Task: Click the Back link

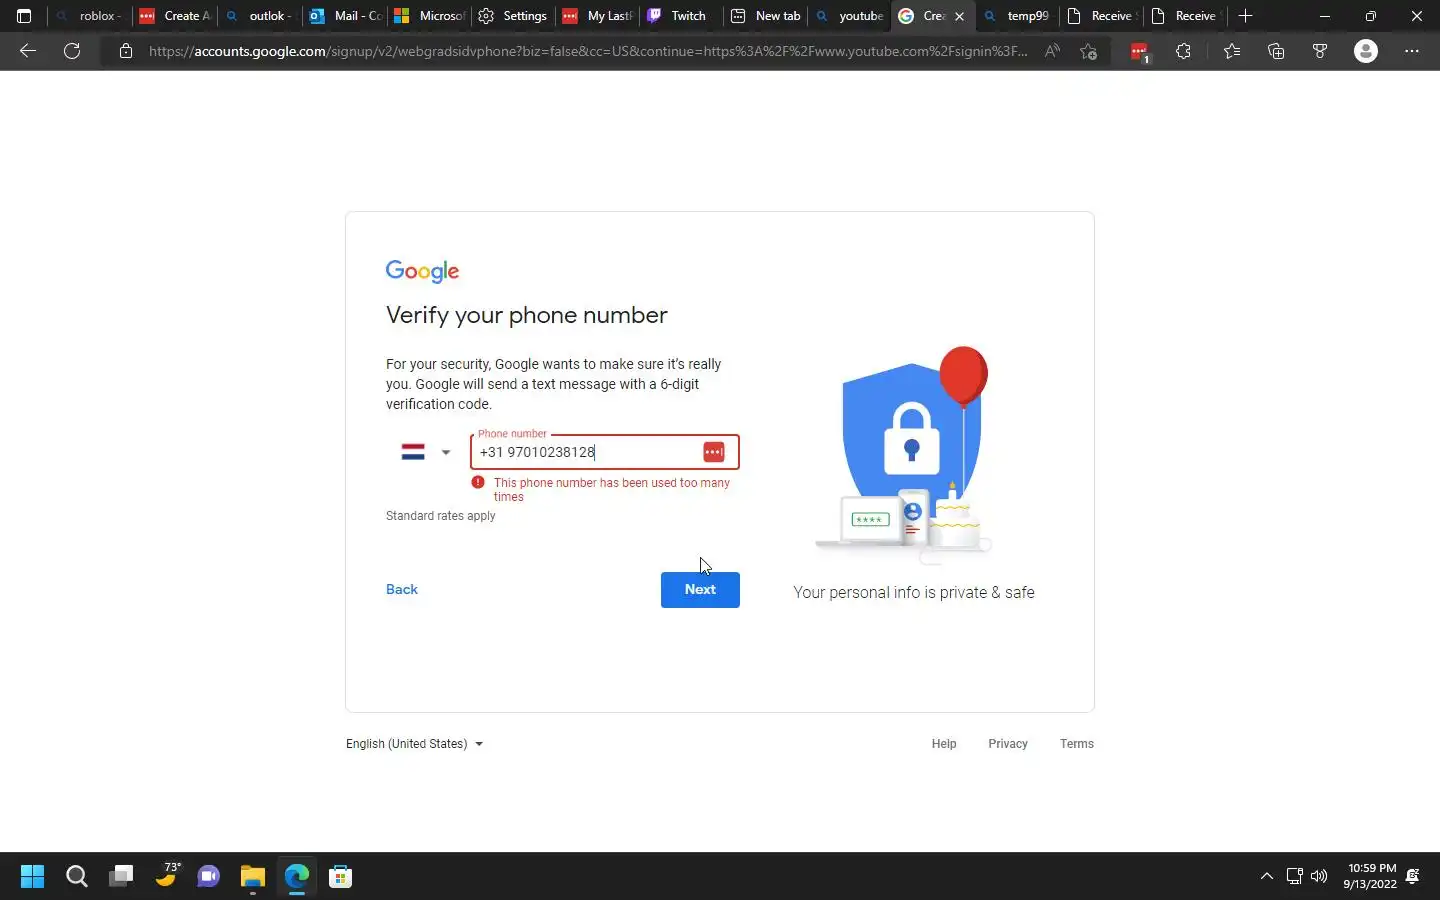Action: (x=402, y=590)
